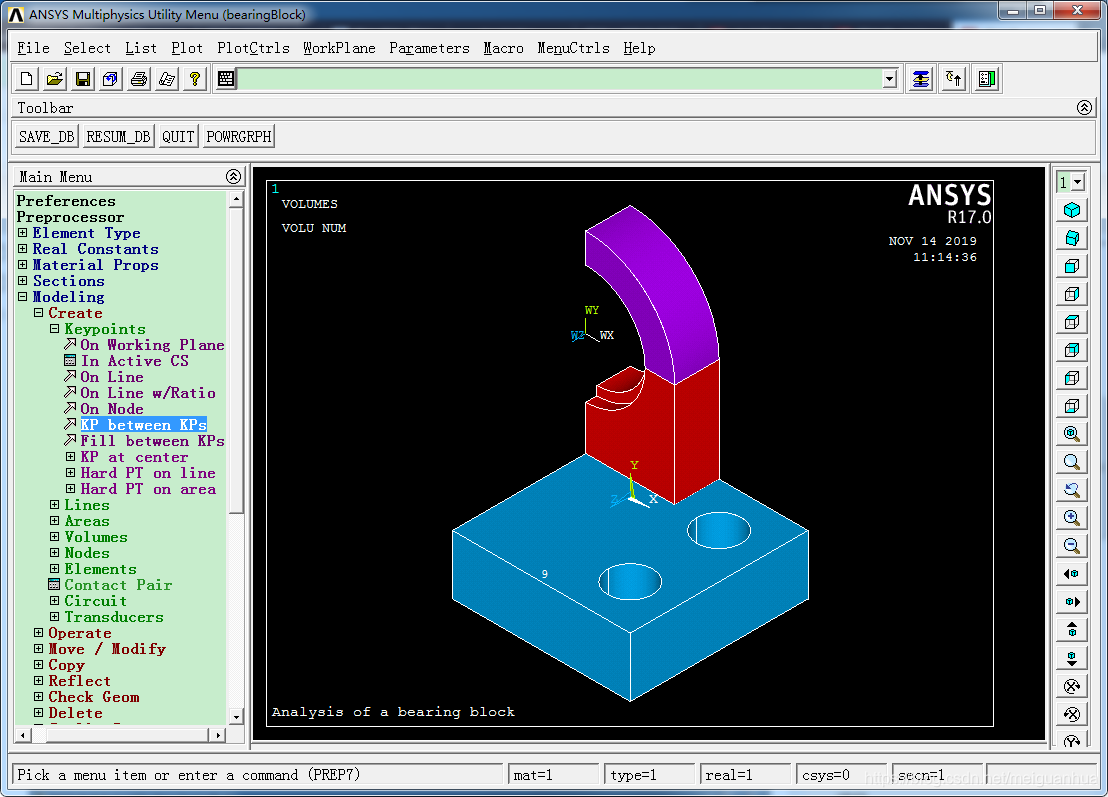The height and width of the screenshot is (797, 1108).
Task: Switch to Front View
Action: 1072,266
